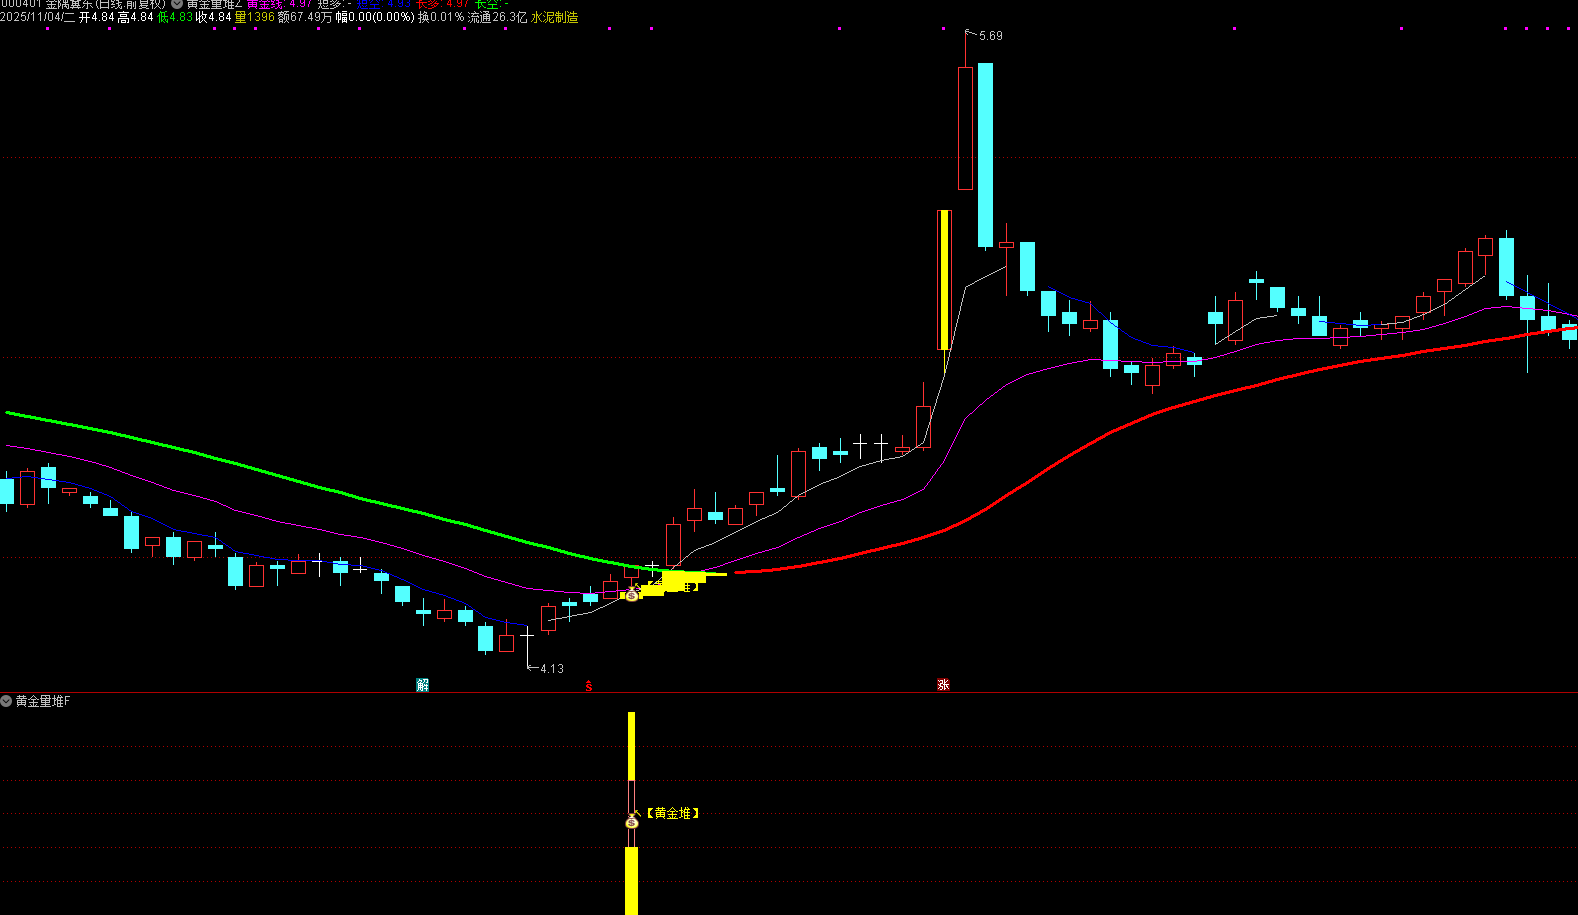1578x915 pixels.
Task: Click the blue 短空 indicator value
Action: coord(384,4)
